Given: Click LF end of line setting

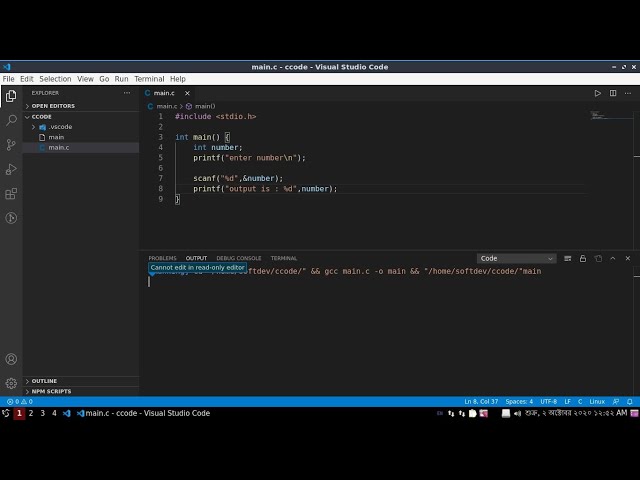Looking at the screenshot, I should pyautogui.click(x=567, y=402).
